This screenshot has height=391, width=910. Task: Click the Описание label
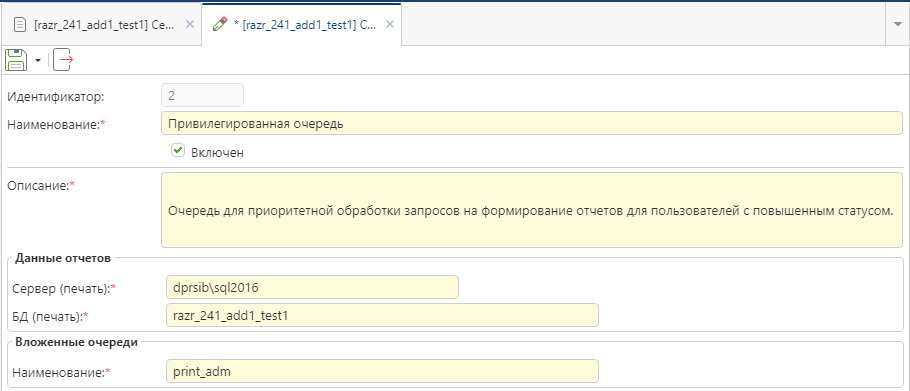[x=41, y=186]
